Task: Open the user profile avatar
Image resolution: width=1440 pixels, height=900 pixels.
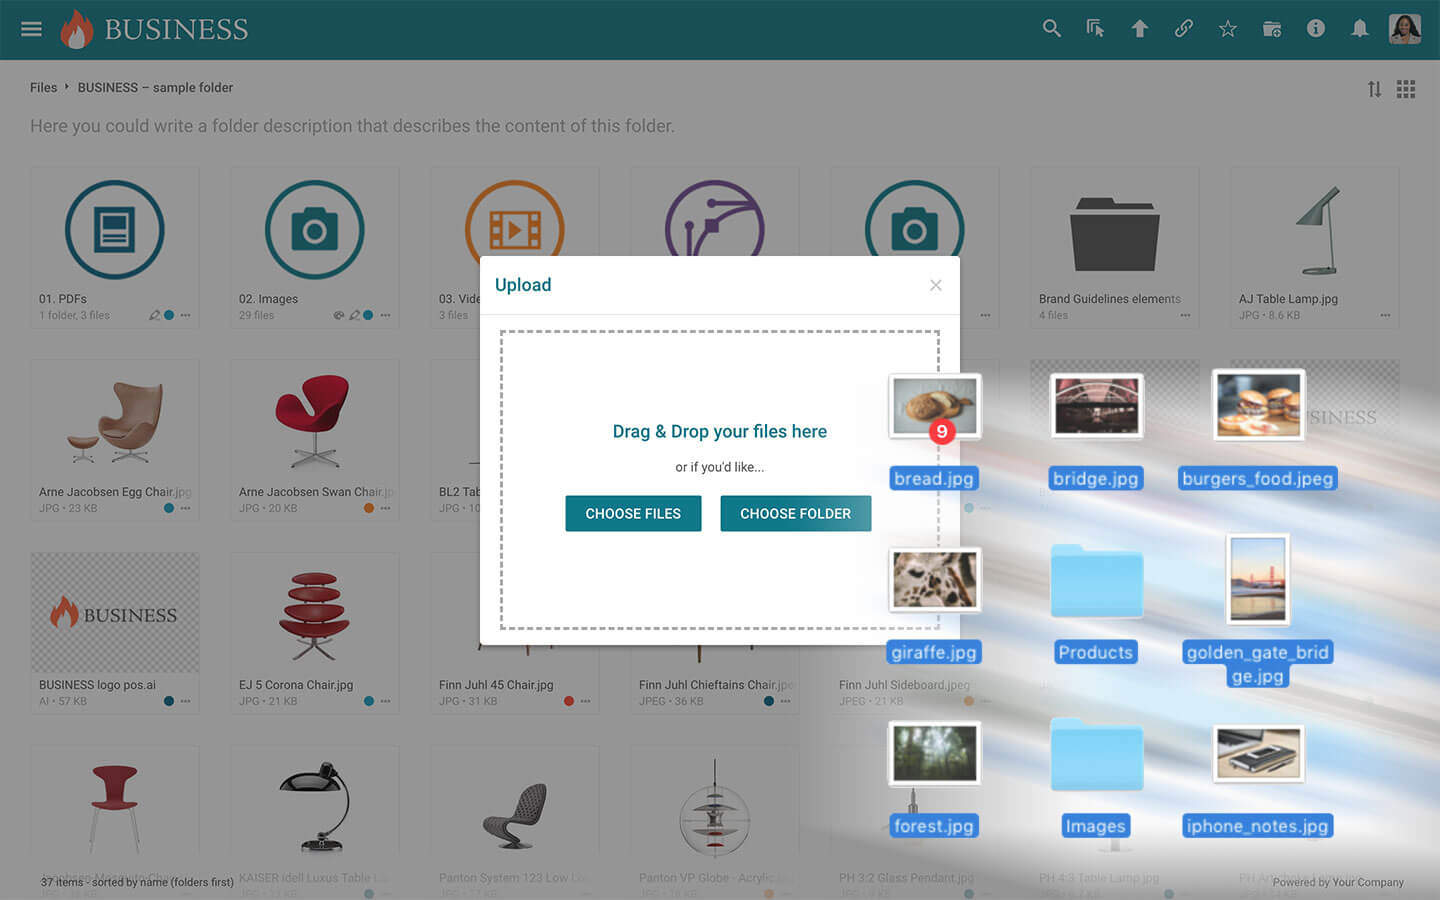Action: 1405,29
